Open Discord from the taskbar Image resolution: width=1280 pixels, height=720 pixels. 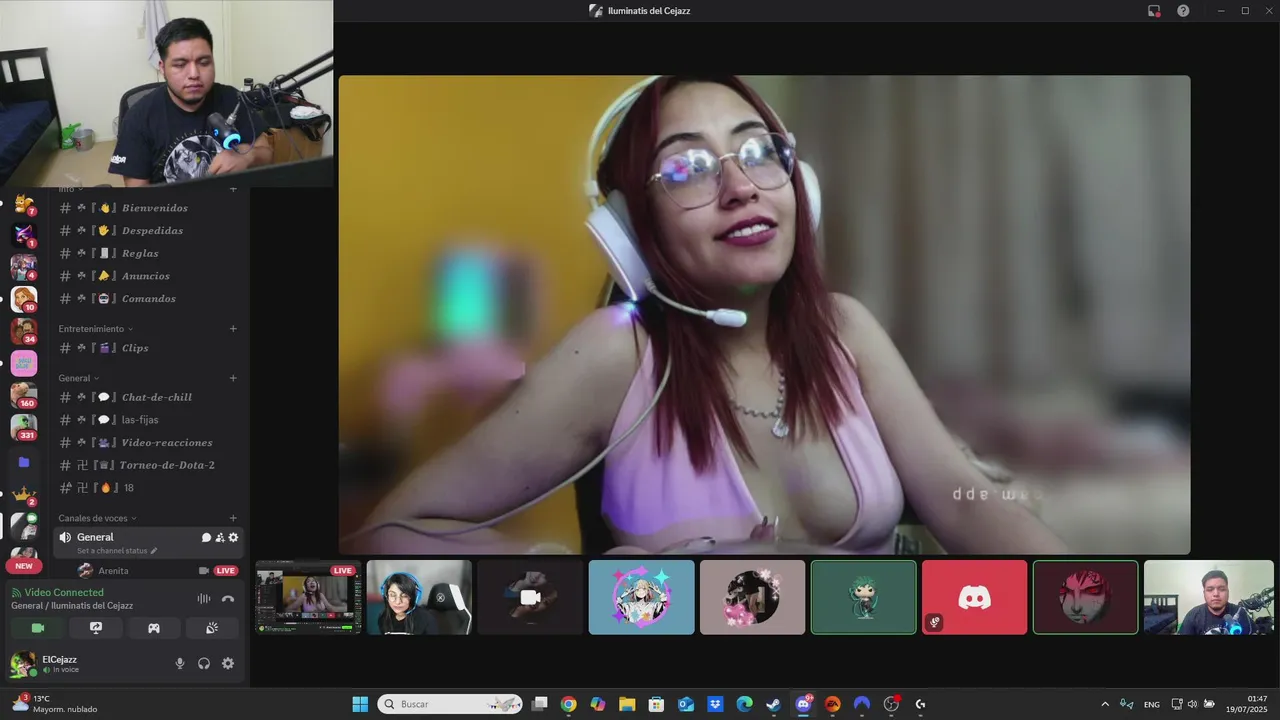point(803,704)
